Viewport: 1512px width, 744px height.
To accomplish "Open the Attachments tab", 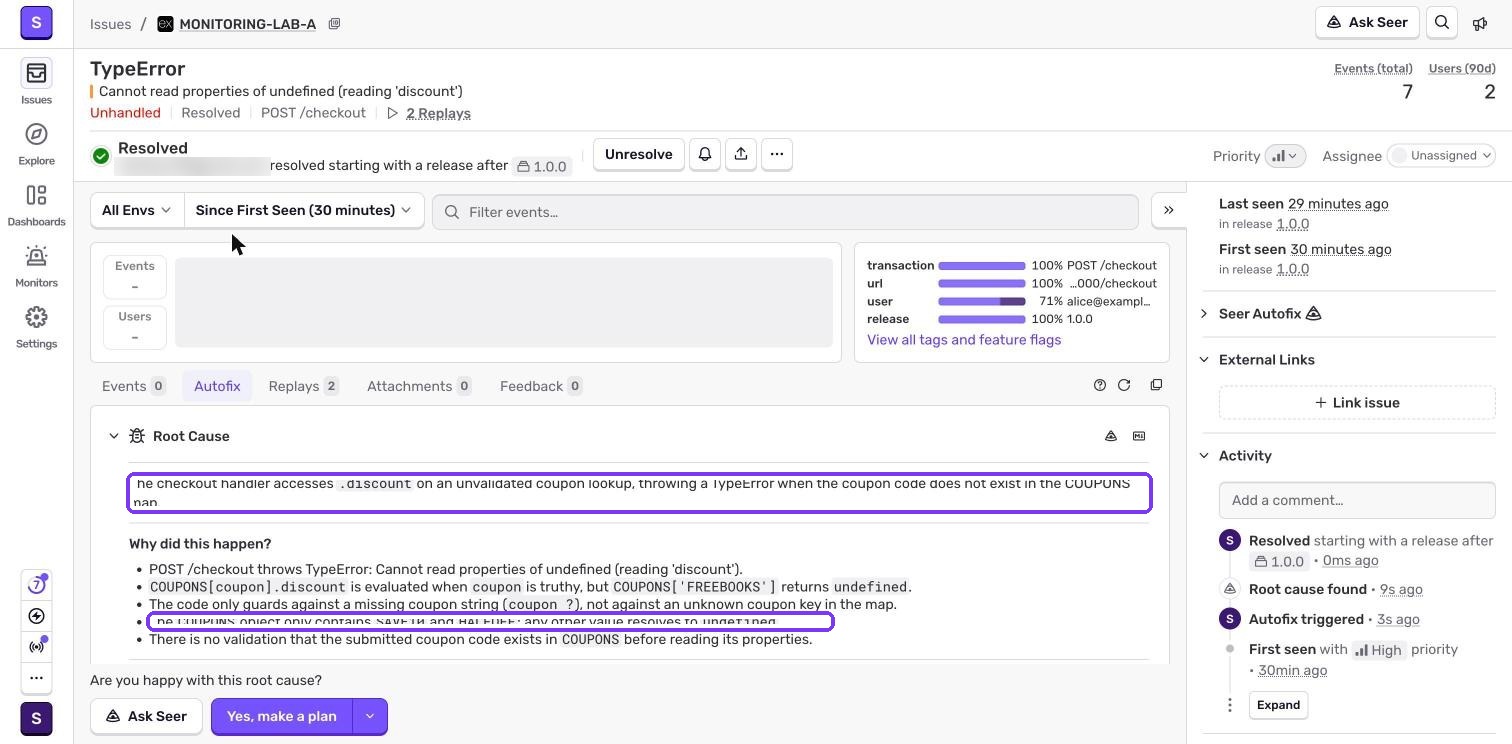I will click(419, 386).
